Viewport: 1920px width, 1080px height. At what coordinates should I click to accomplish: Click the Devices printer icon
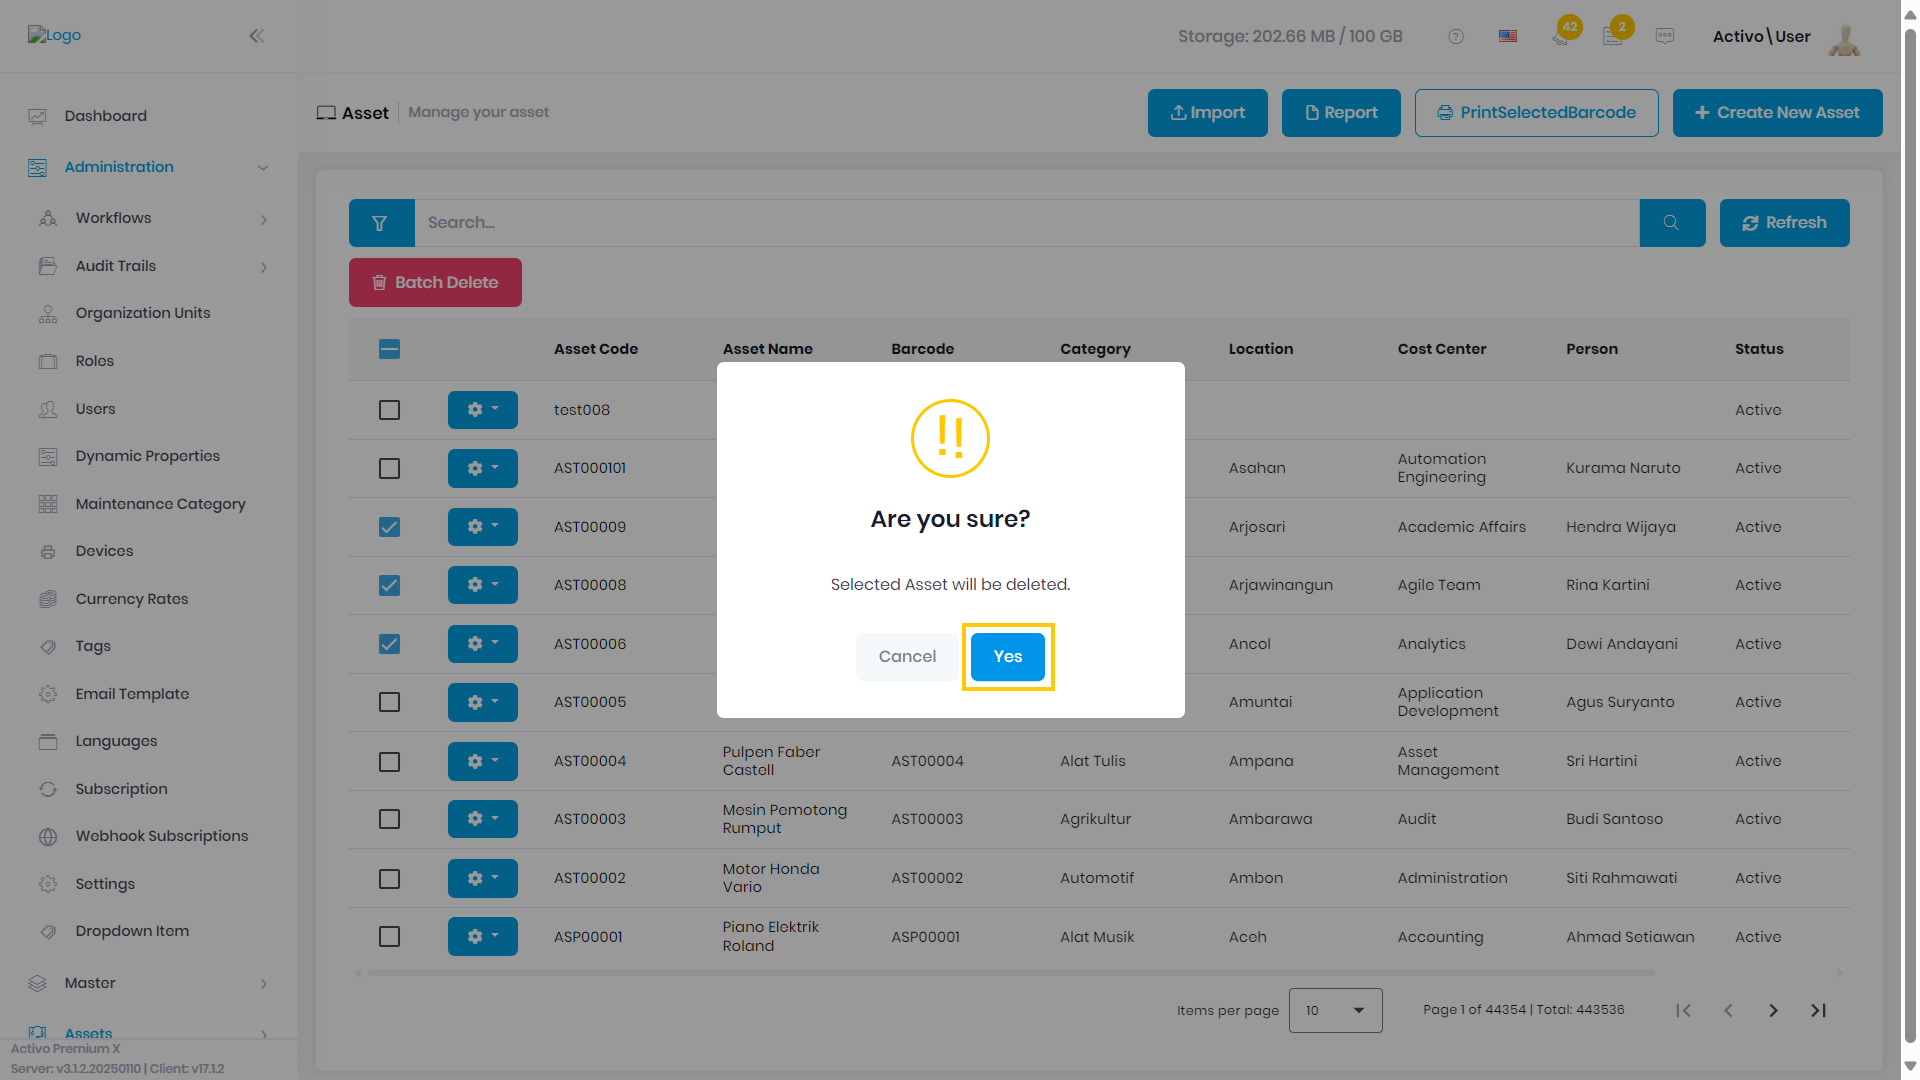(x=48, y=551)
